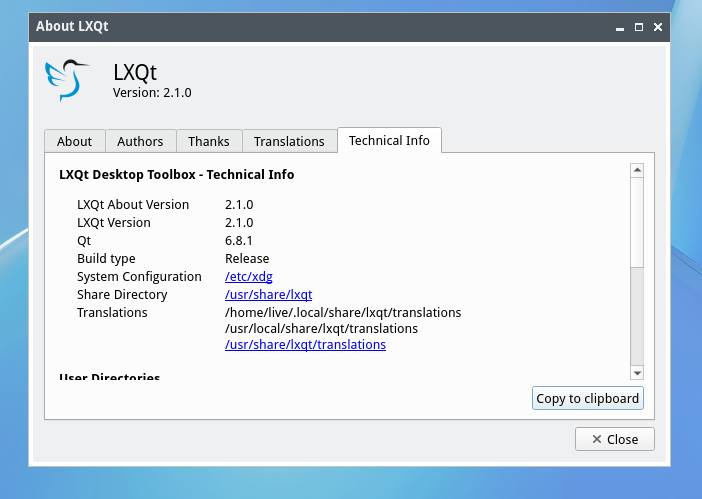
Task: Click the scrollbar up arrow
Action: click(x=637, y=170)
